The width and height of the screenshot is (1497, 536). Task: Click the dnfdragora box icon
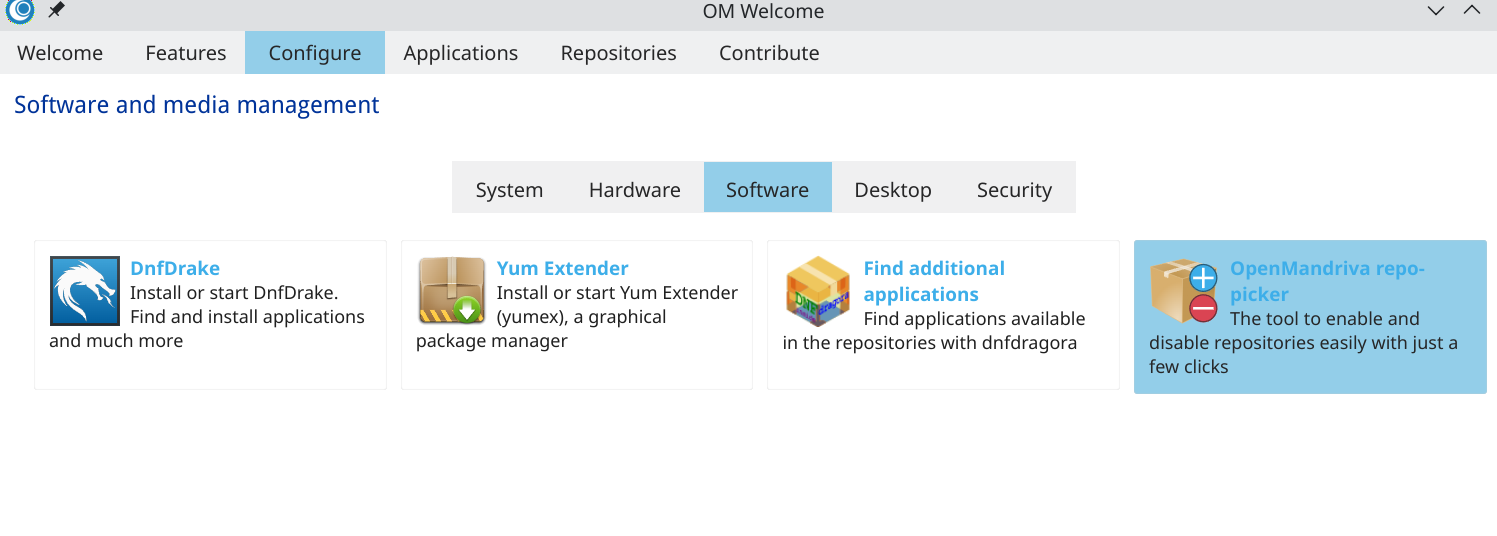point(818,291)
